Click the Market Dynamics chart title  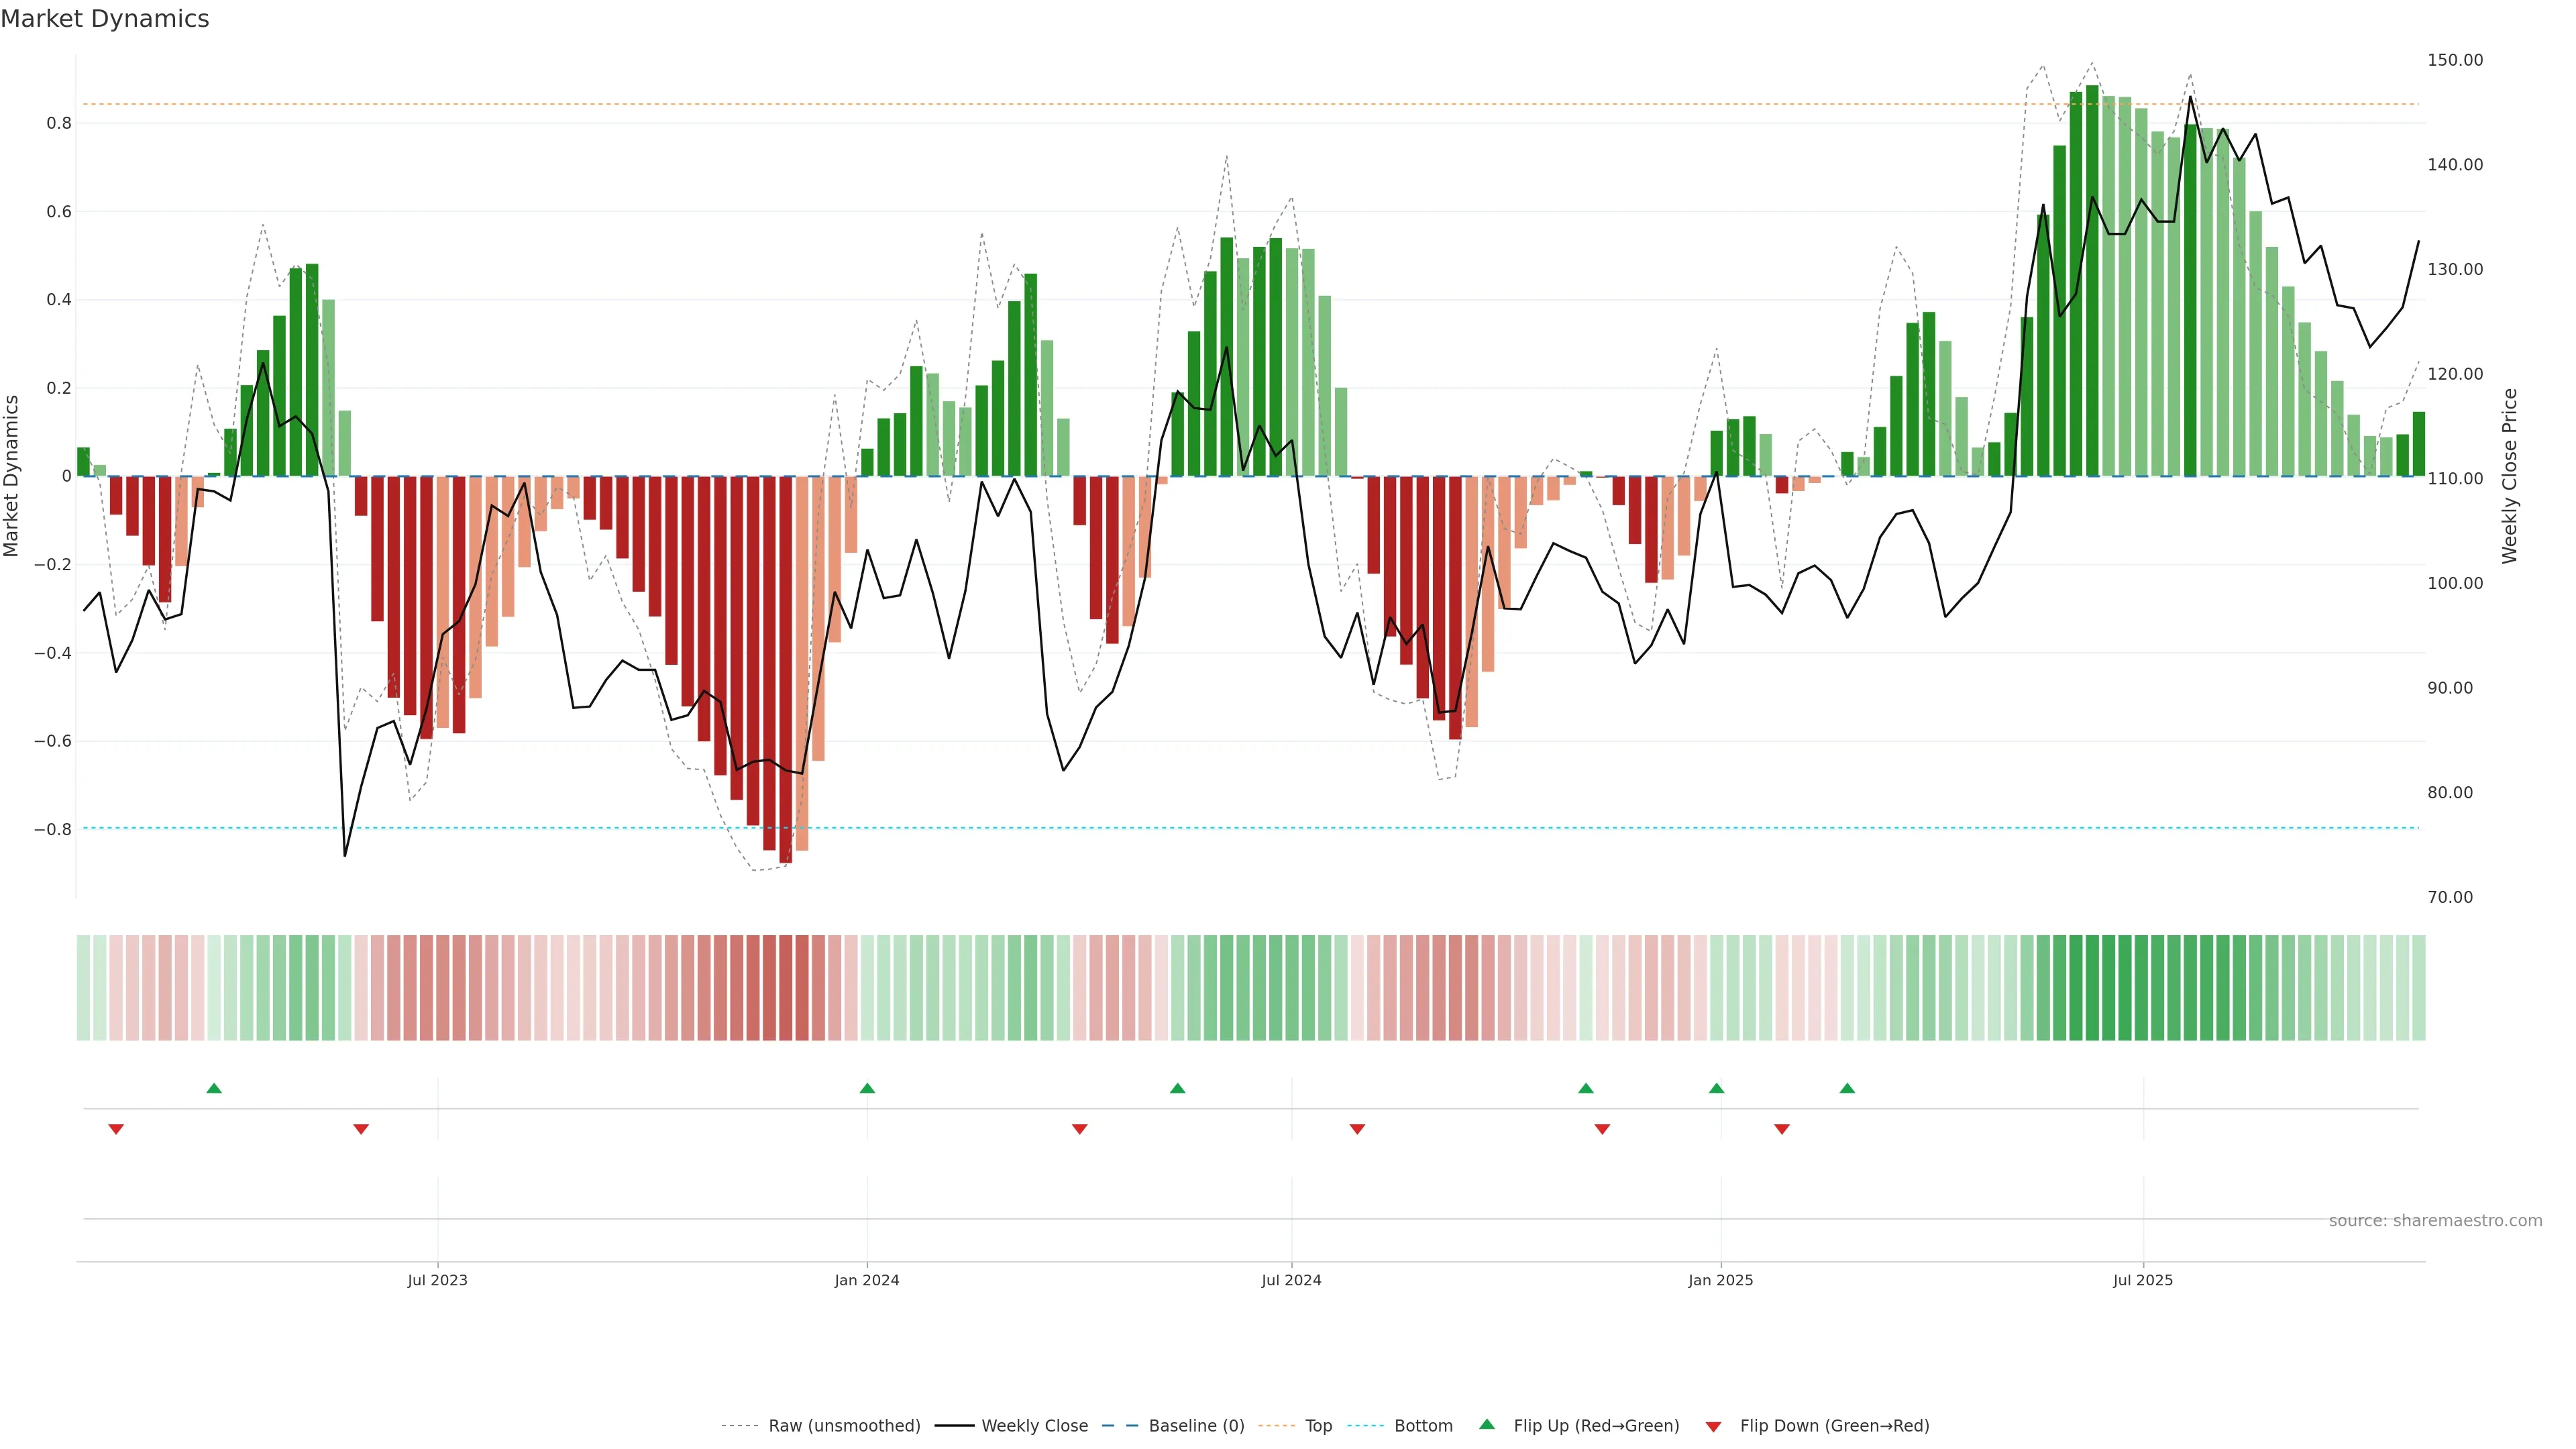tap(105, 19)
